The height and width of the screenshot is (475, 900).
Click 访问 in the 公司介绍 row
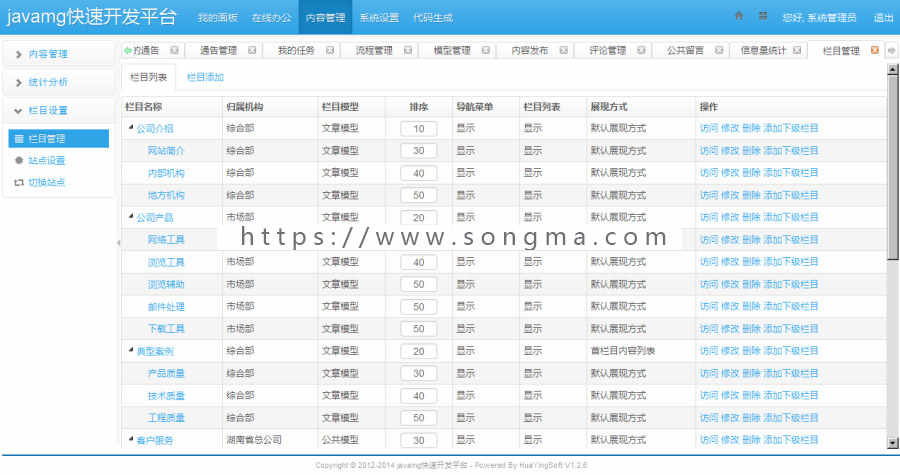(x=709, y=128)
